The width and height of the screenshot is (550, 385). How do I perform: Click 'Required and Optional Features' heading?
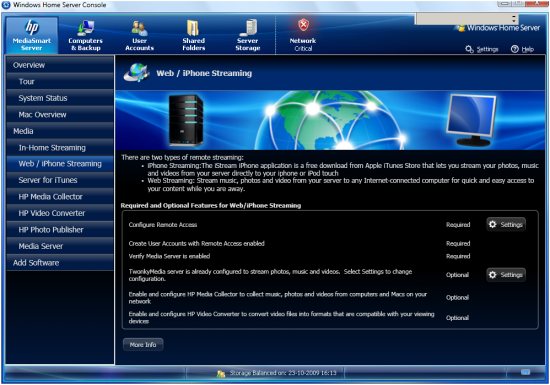click(211, 205)
